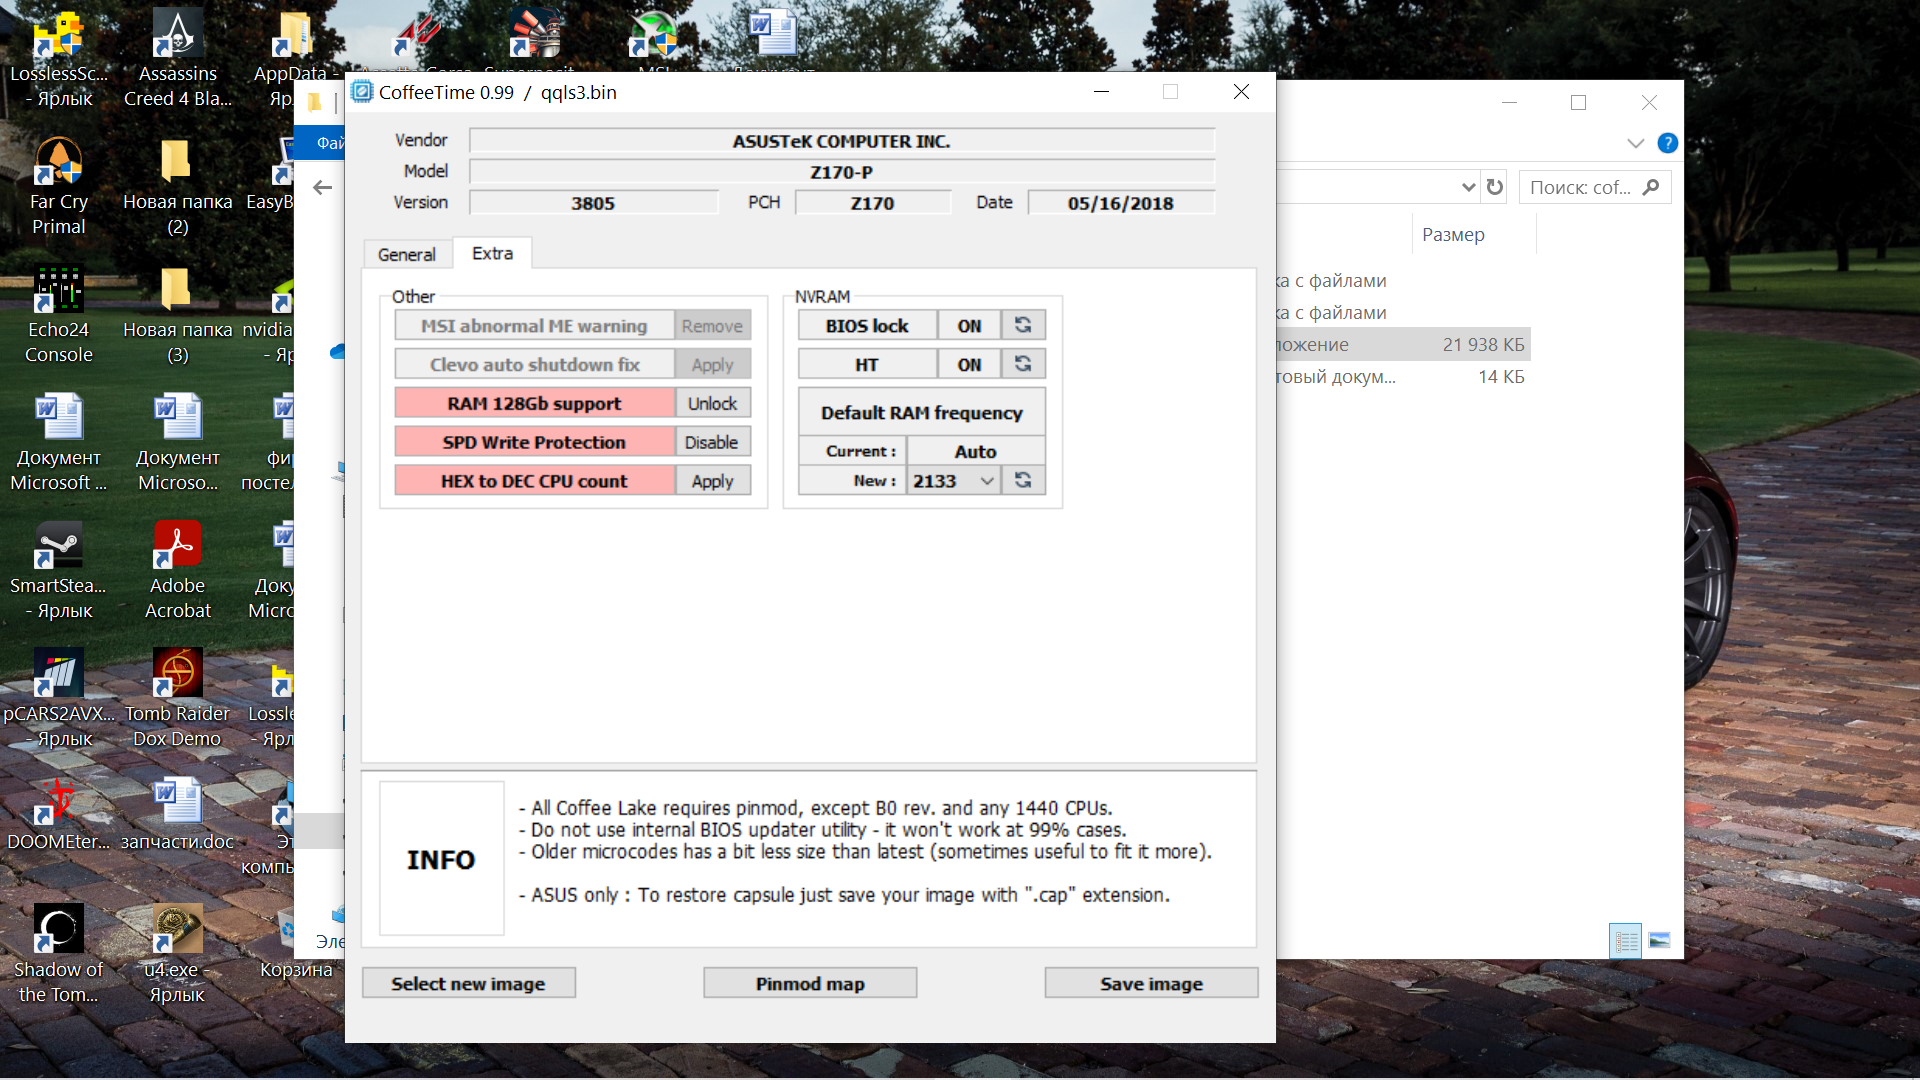The height and width of the screenshot is (1080, 1920).
Task: Expand Explorer address bar history dropdown
Action: tap(1468, 187)
